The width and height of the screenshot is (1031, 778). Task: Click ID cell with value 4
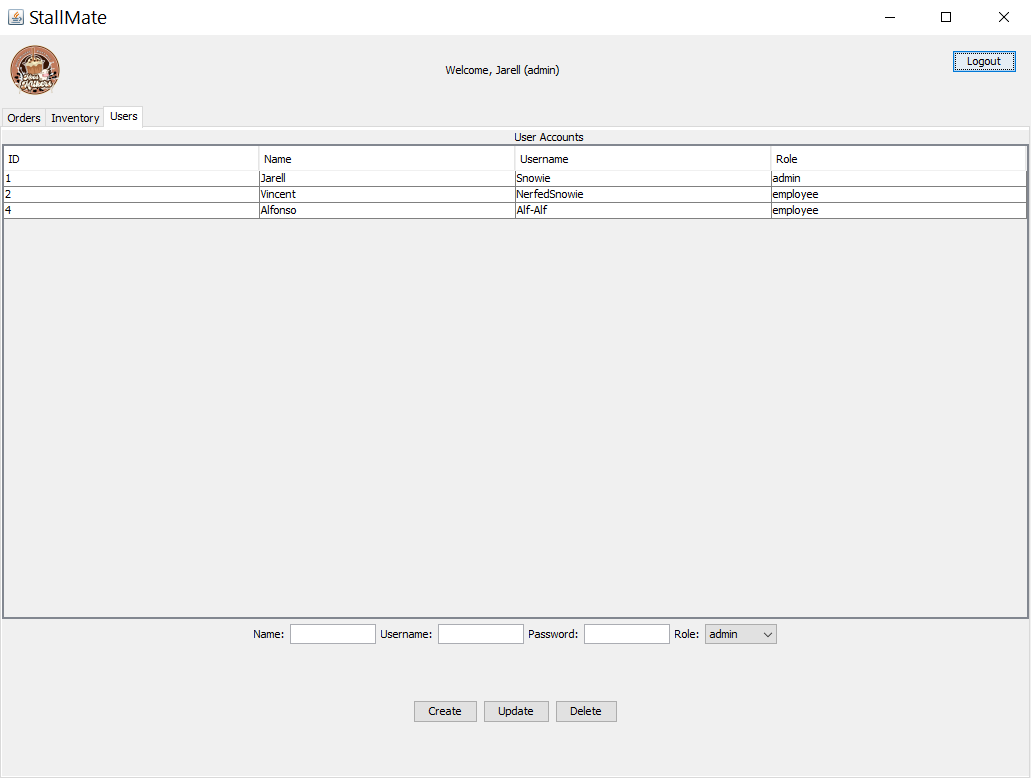132,210
